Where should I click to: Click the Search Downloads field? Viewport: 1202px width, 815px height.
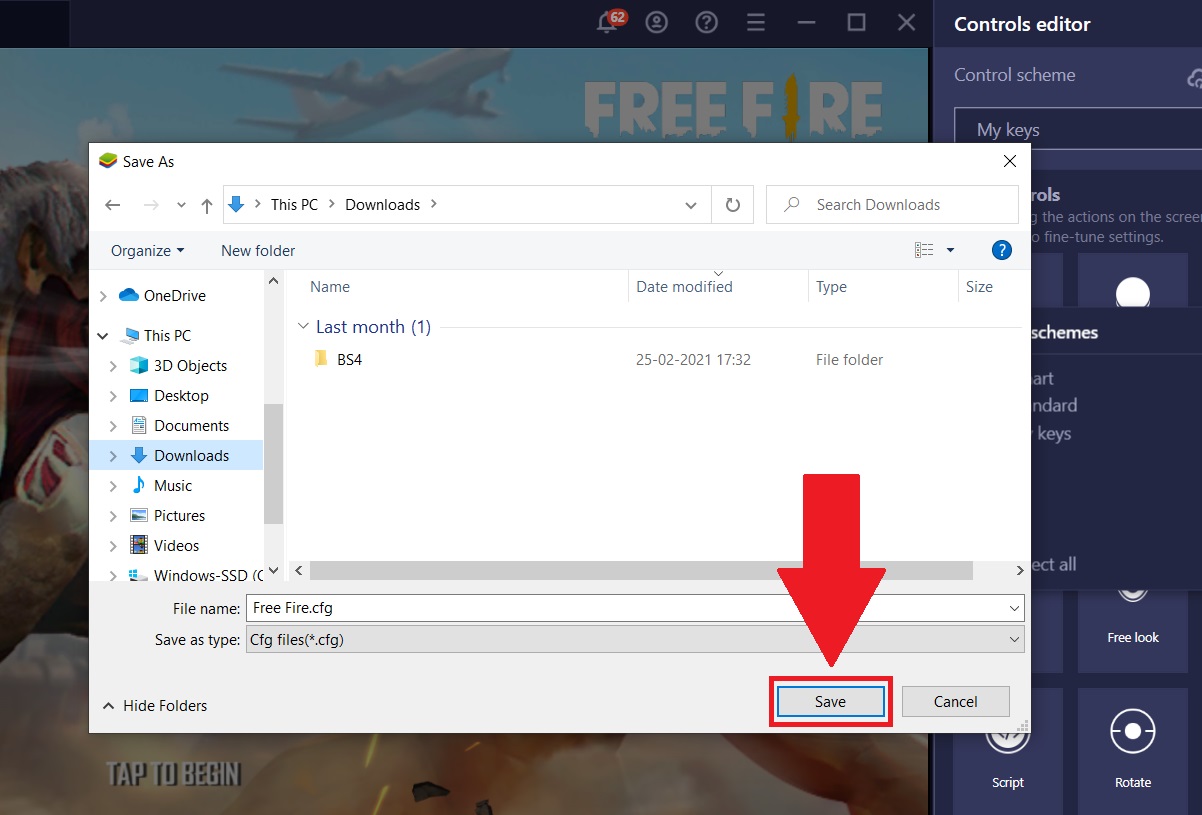click(x=892, y=204)
